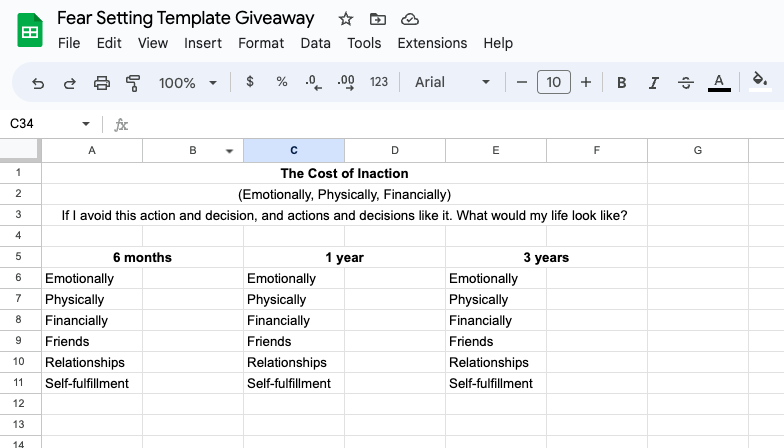Increase font size with plus button
The height and width of the screenshot is (448, 784).
pos(586,83)
